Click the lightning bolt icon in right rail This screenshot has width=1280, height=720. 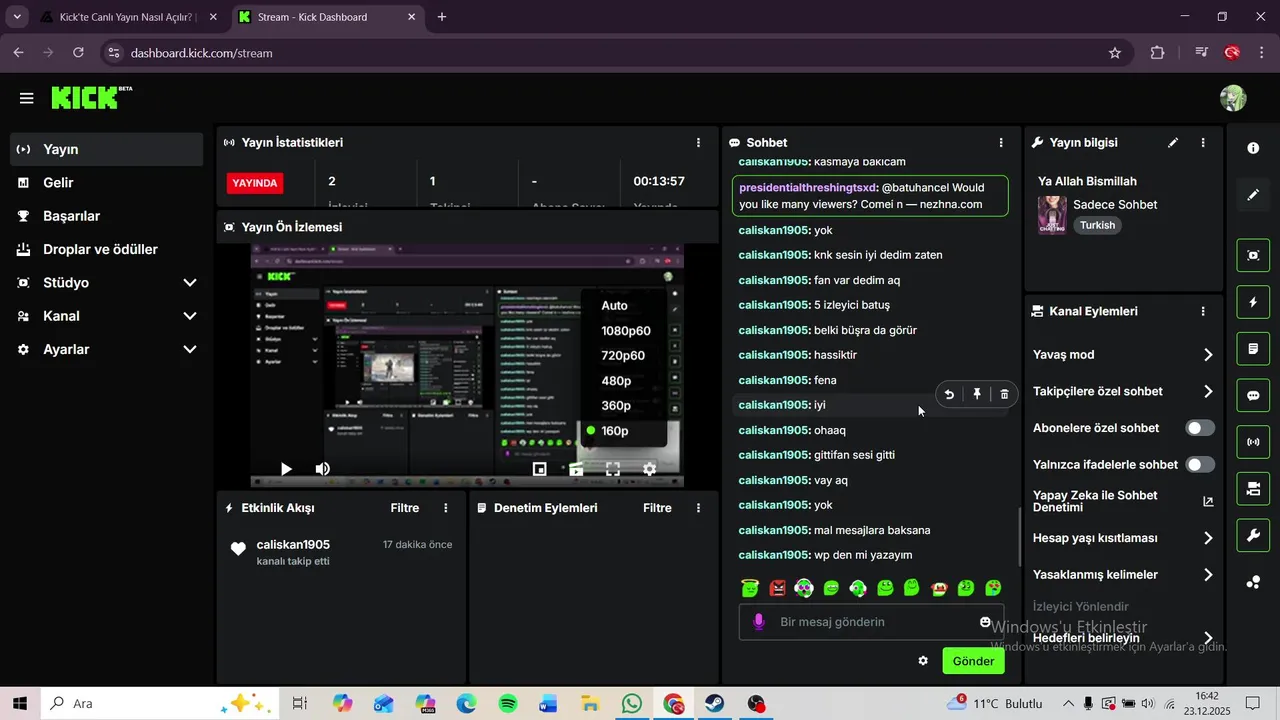(1253, 302)
